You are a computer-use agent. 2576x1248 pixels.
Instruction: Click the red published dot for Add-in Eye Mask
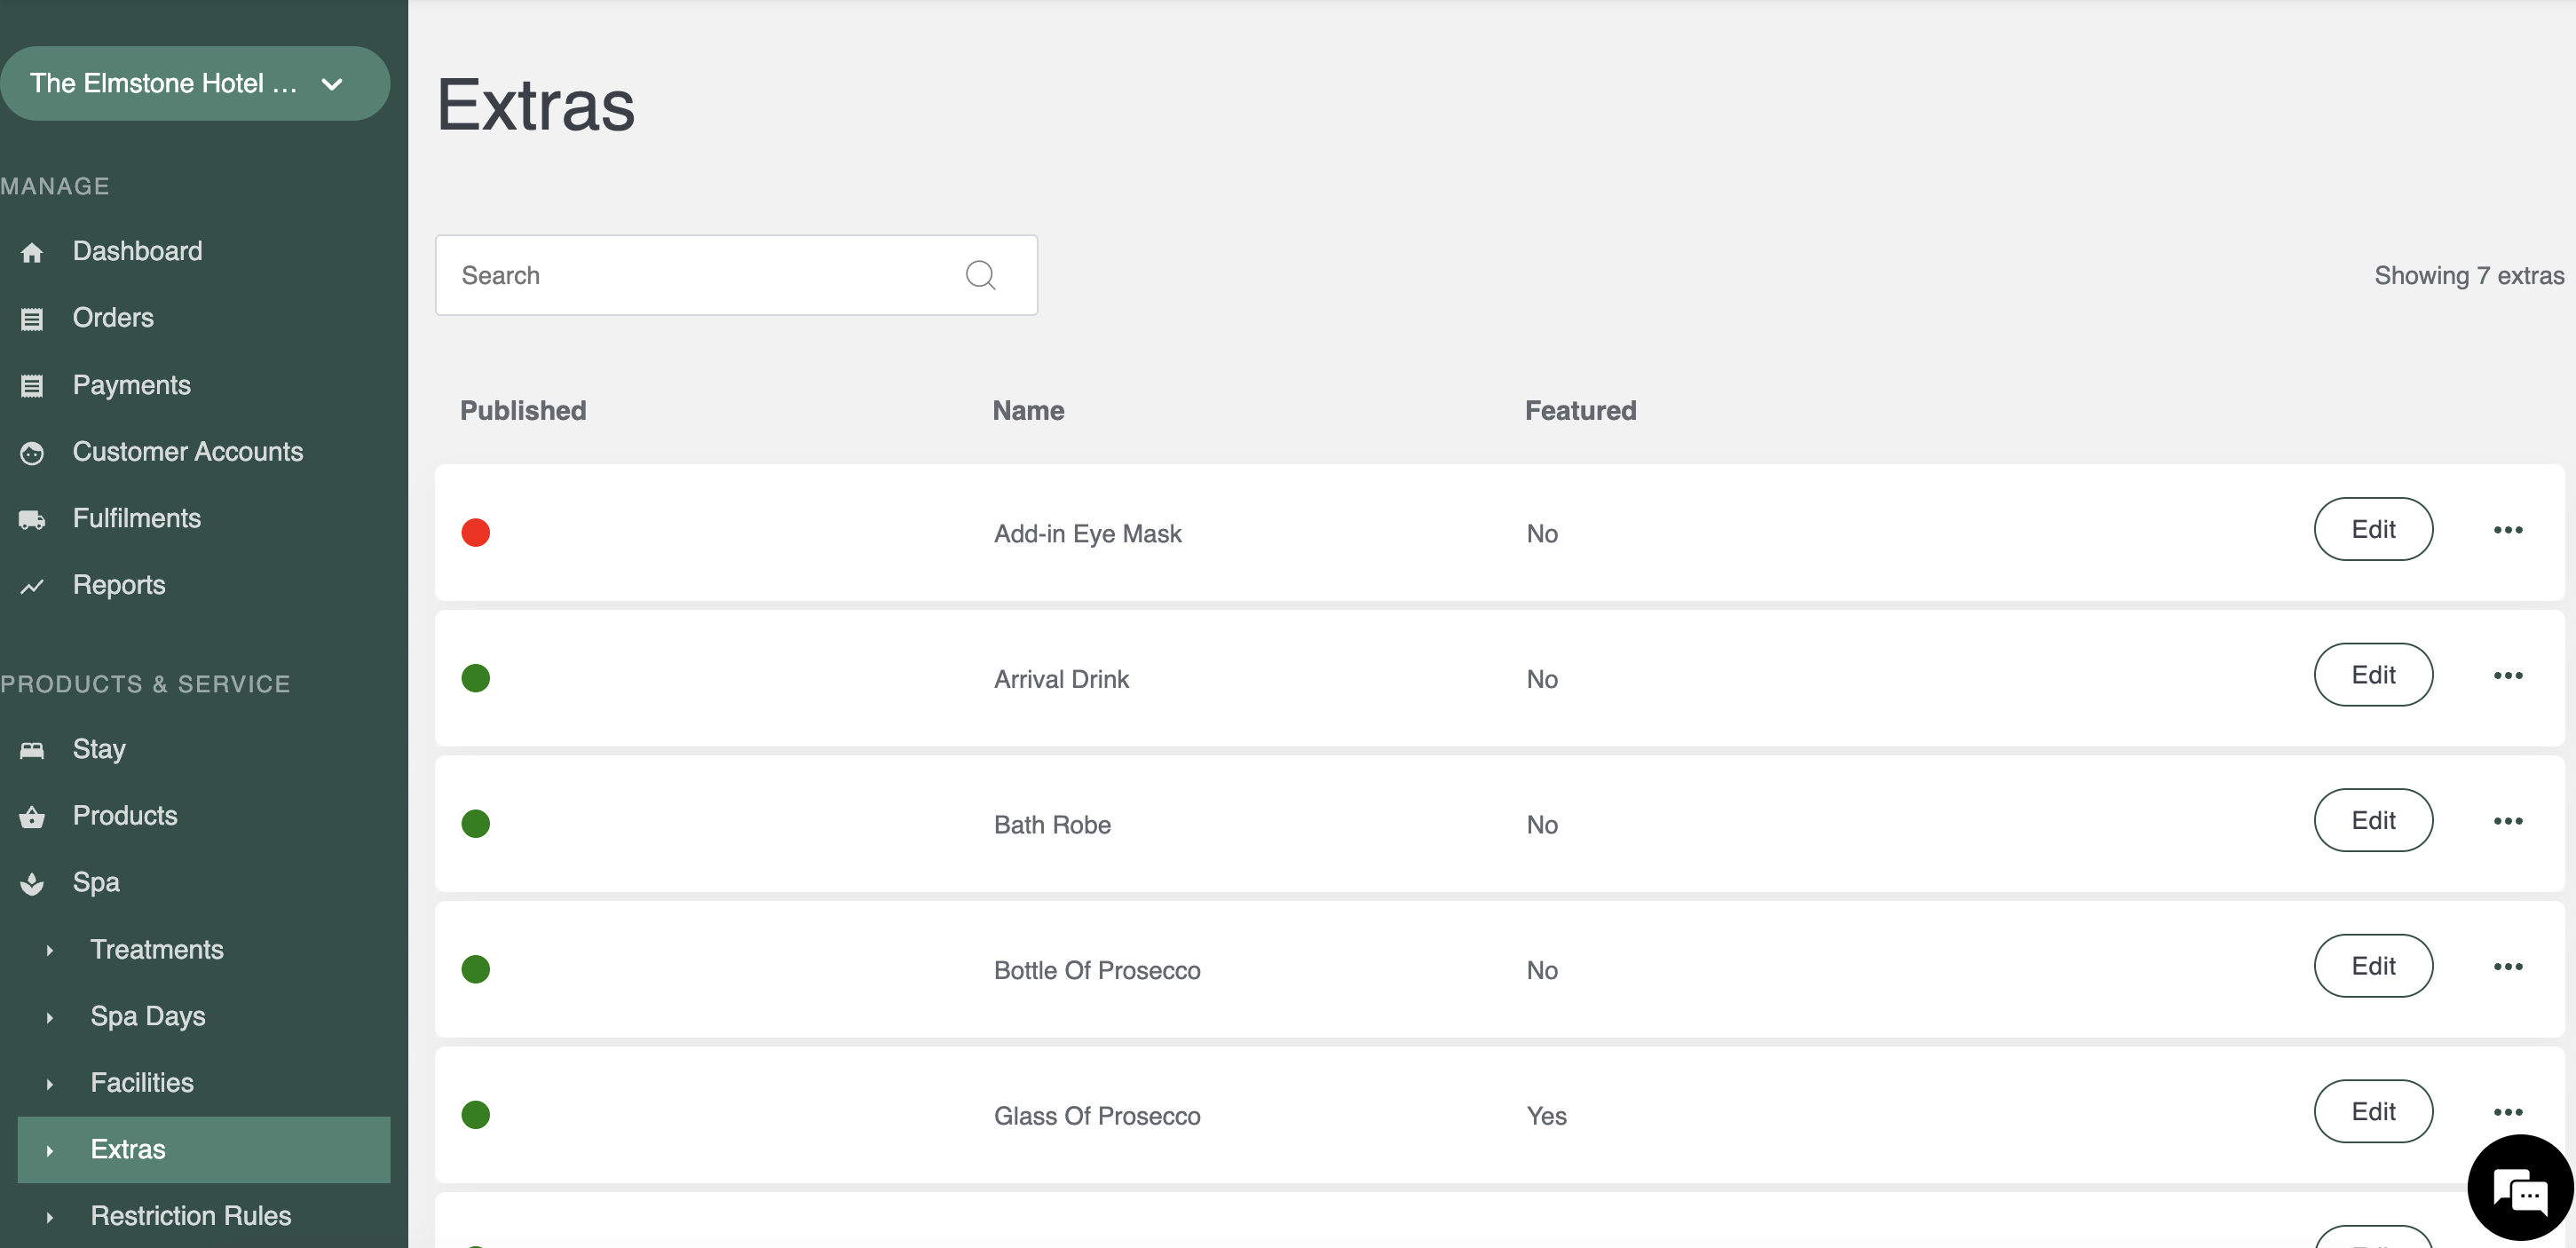point(476,532)
